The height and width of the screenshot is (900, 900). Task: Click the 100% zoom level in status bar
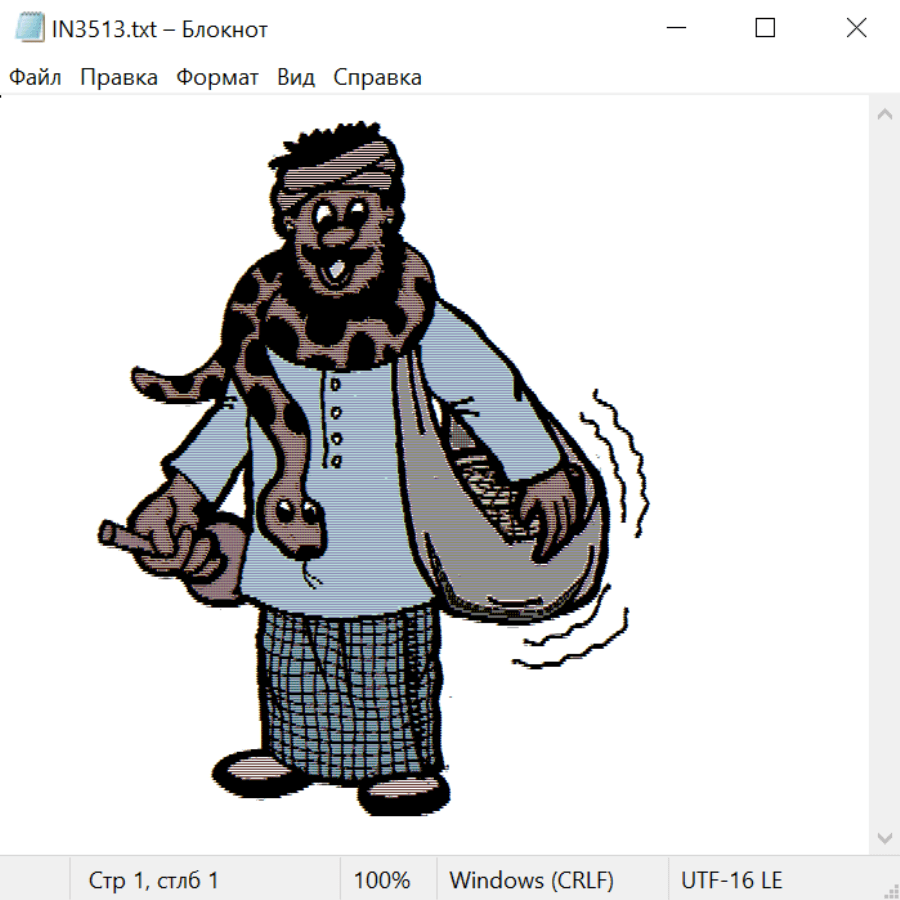pos(382,881)
